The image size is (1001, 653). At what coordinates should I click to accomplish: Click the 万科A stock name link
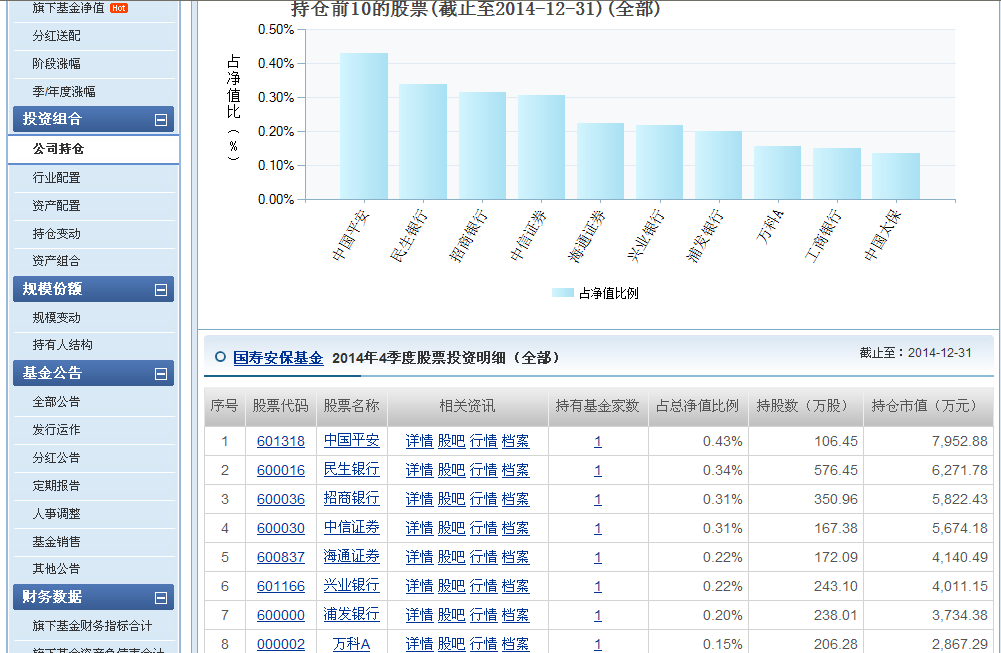[x=352, y=645]
